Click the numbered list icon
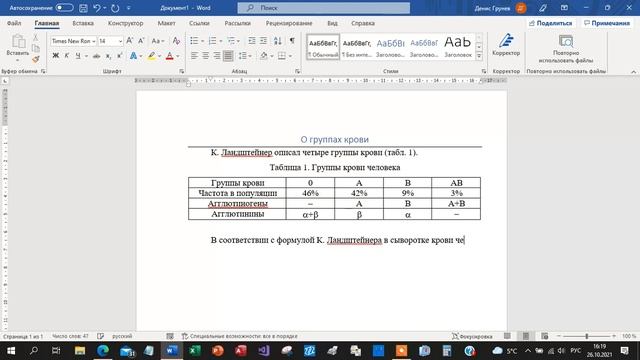Image resolution: width=640 pixels, height=360 pixels. click(x=212, y=41)
